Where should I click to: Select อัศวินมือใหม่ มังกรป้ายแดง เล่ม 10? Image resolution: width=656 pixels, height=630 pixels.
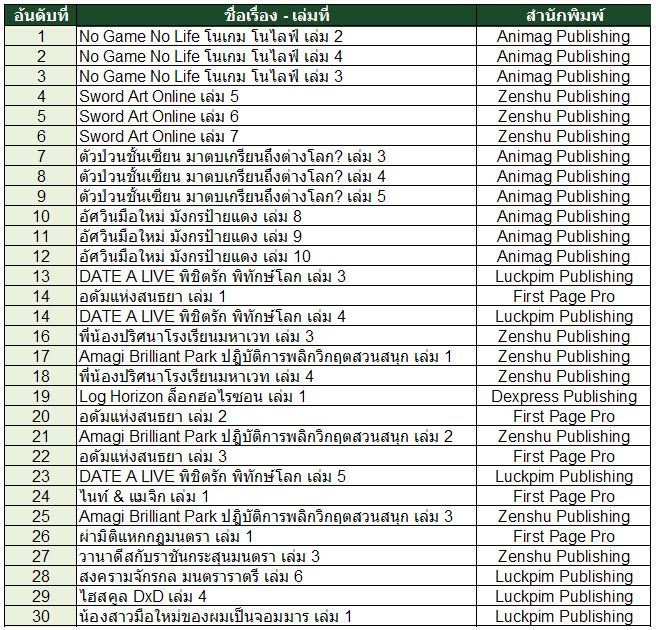point(277,256)
